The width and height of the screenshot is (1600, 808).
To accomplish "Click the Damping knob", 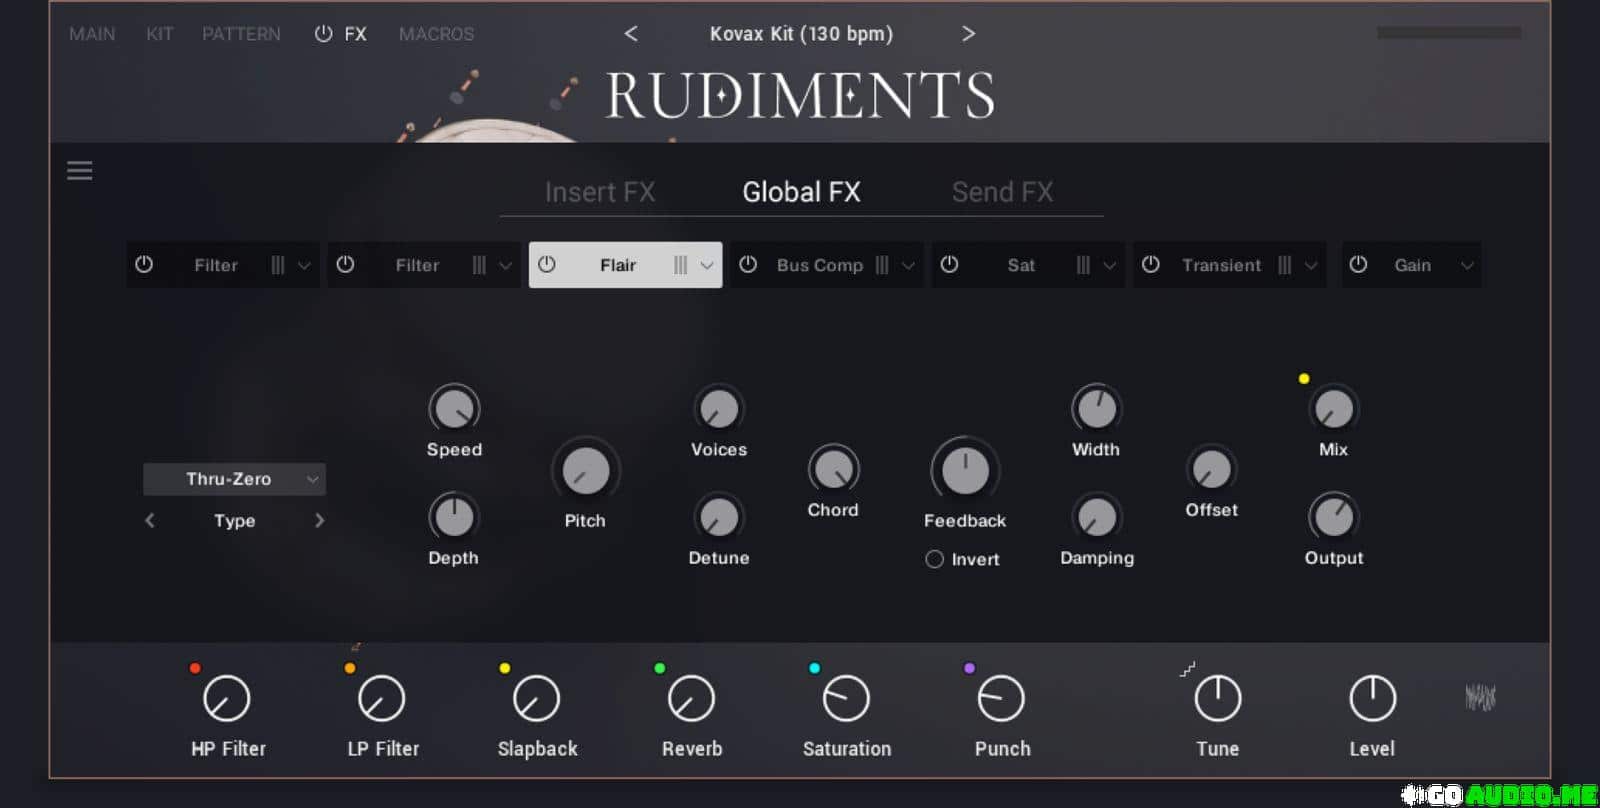I will click(x=1097, y=517).
